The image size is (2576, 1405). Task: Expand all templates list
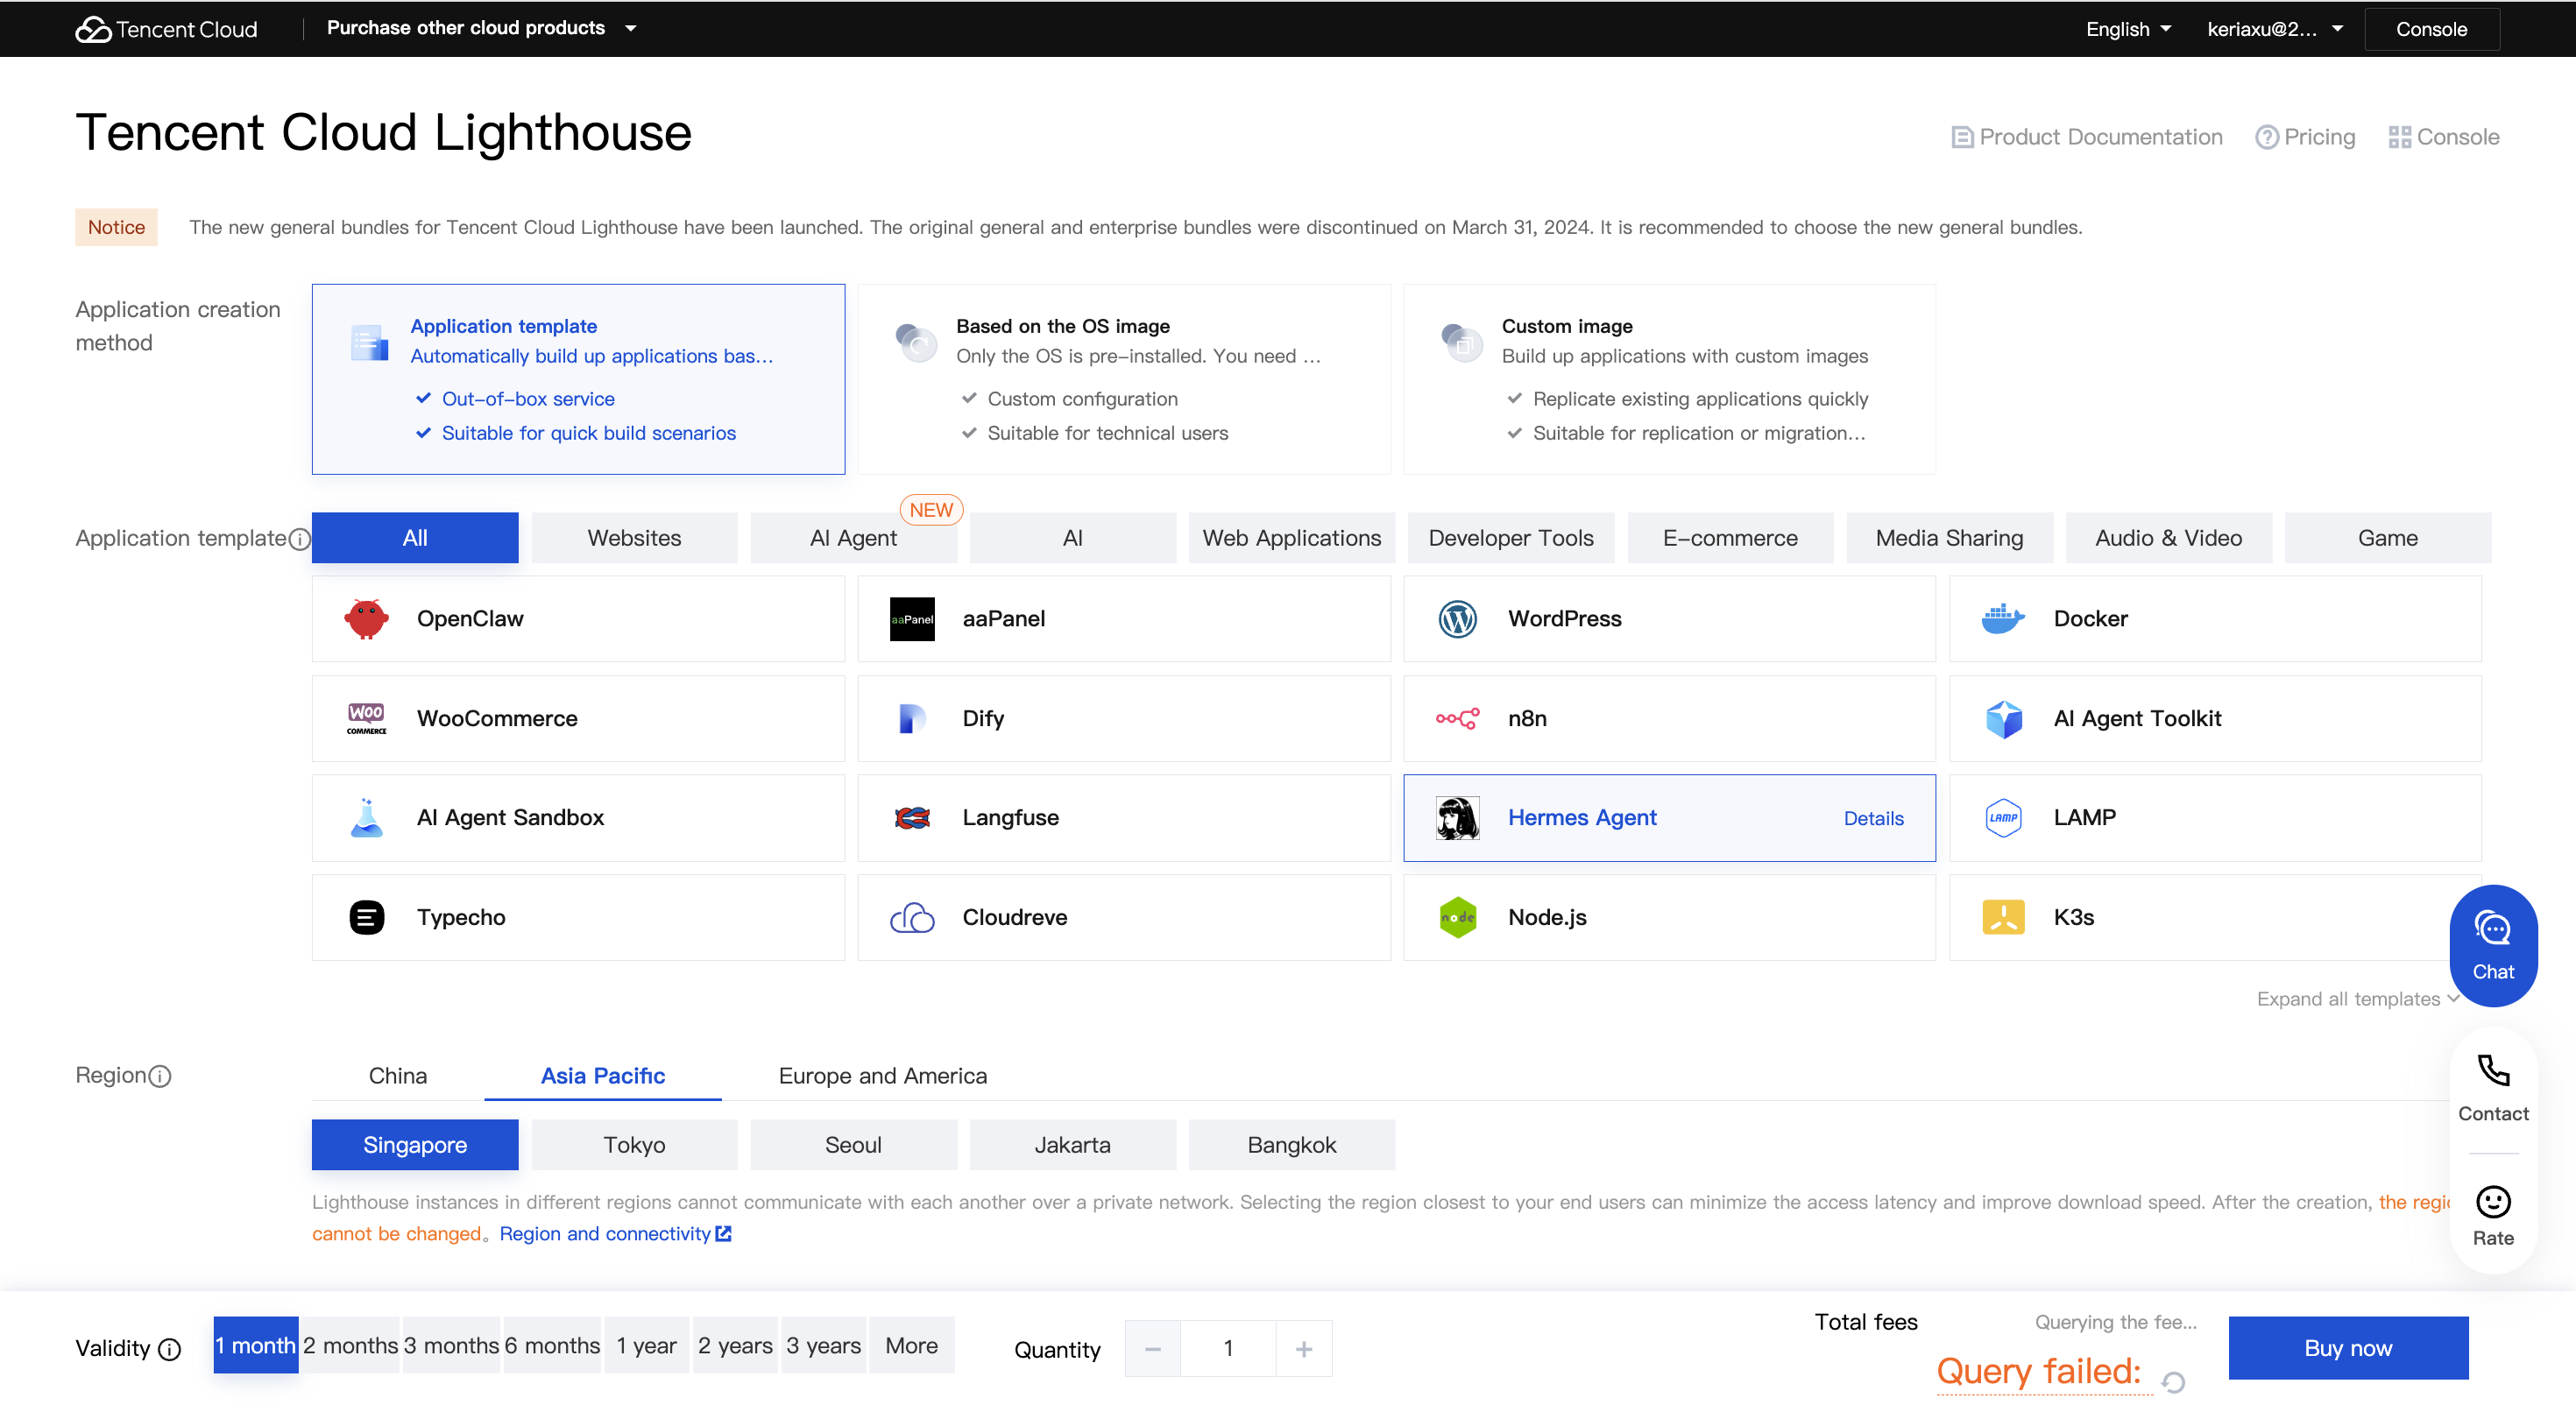(x=2356, y=998)
